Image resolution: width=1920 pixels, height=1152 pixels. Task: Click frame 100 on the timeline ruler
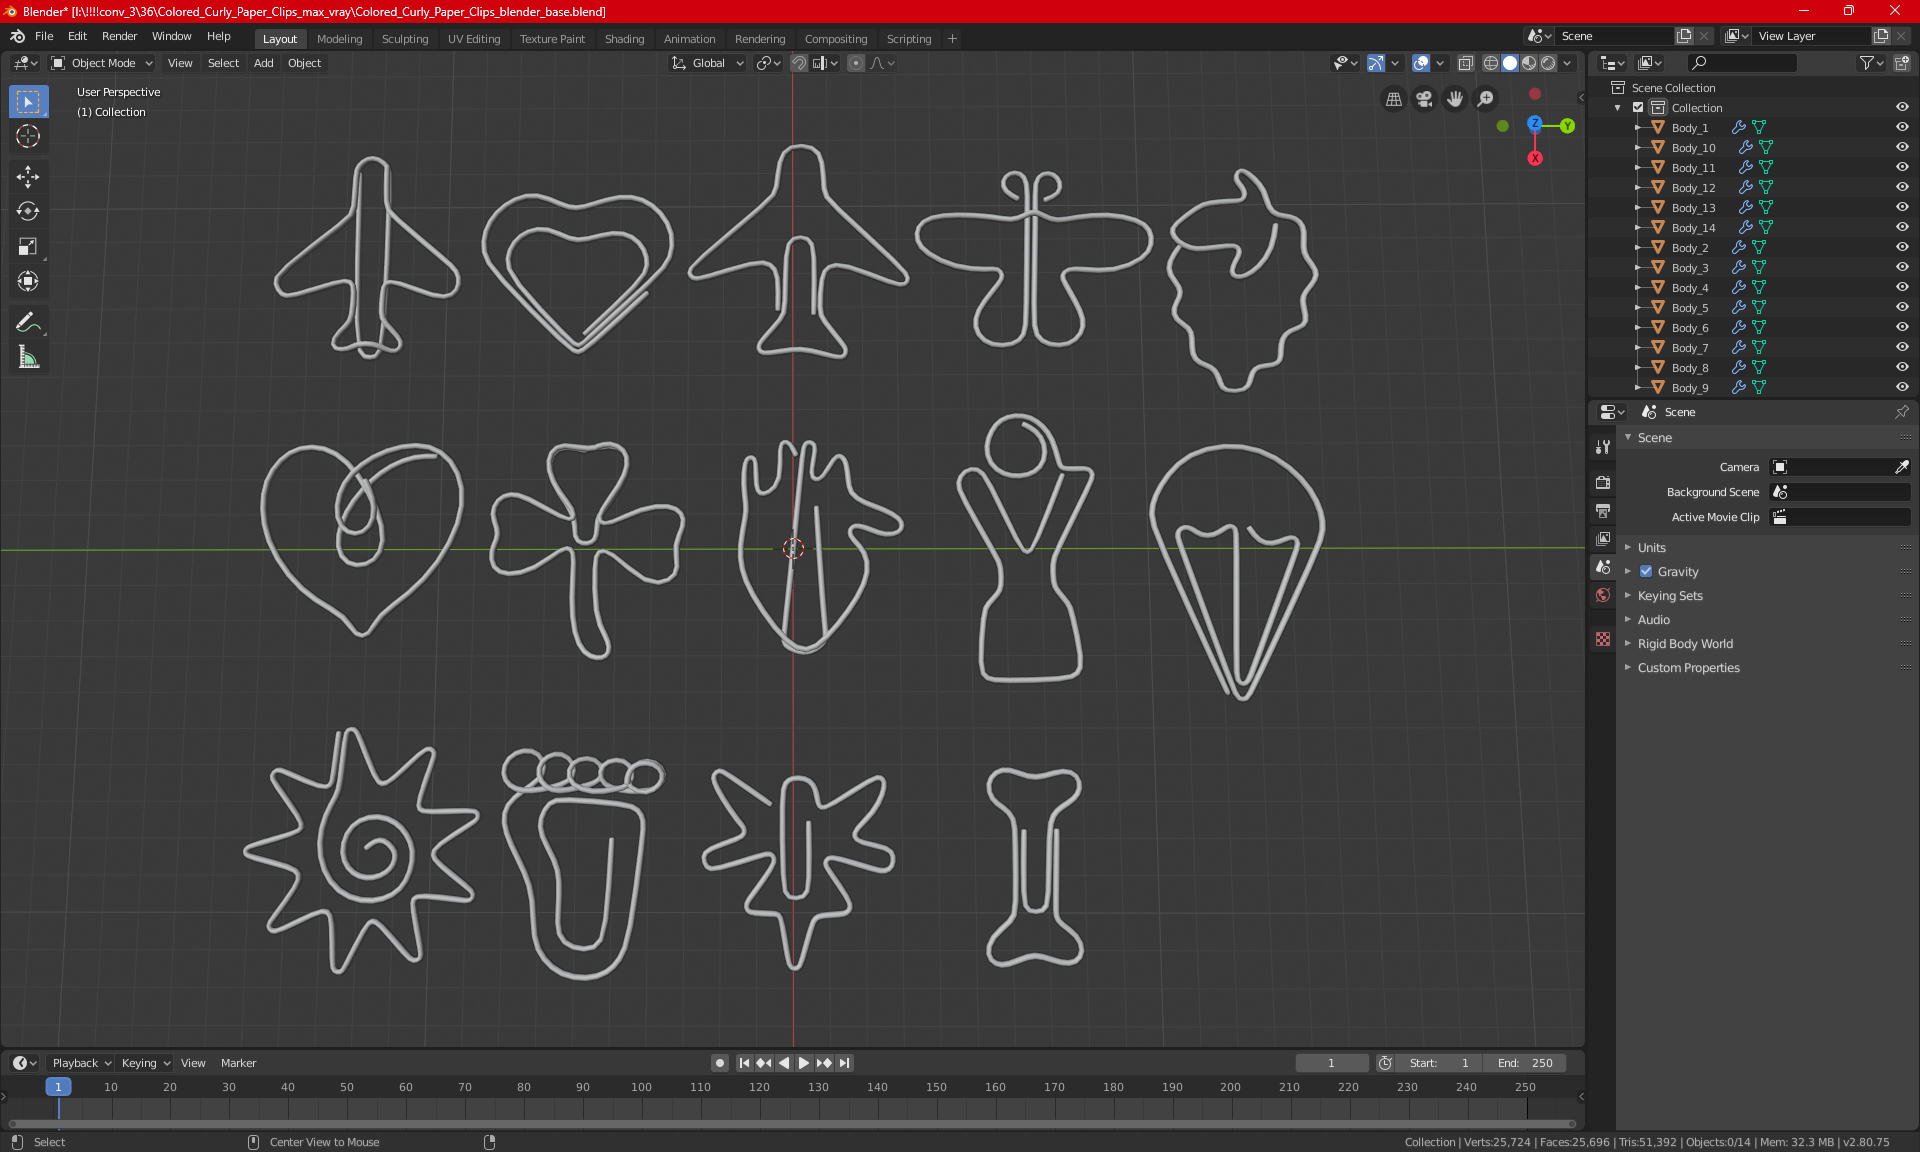pos(642,1087)
